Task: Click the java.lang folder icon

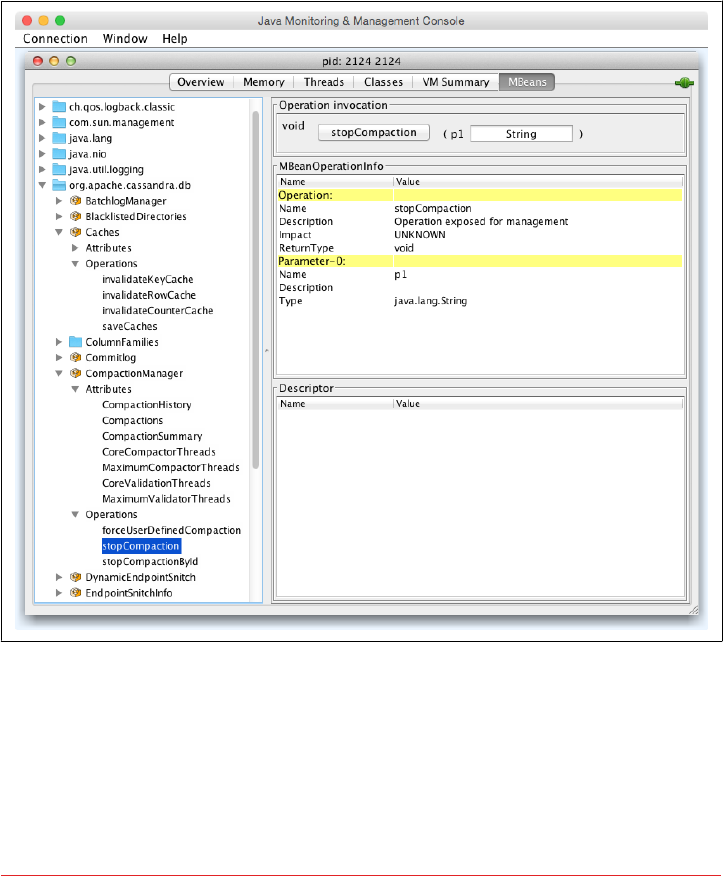Action: click(59, 138)
